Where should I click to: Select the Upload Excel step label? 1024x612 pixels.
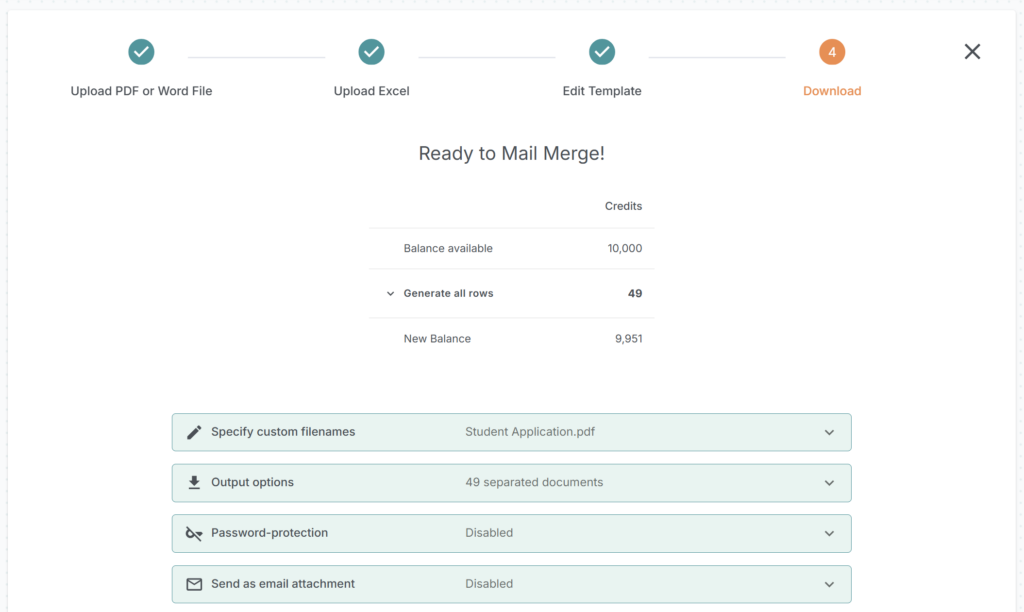[372, 91]
